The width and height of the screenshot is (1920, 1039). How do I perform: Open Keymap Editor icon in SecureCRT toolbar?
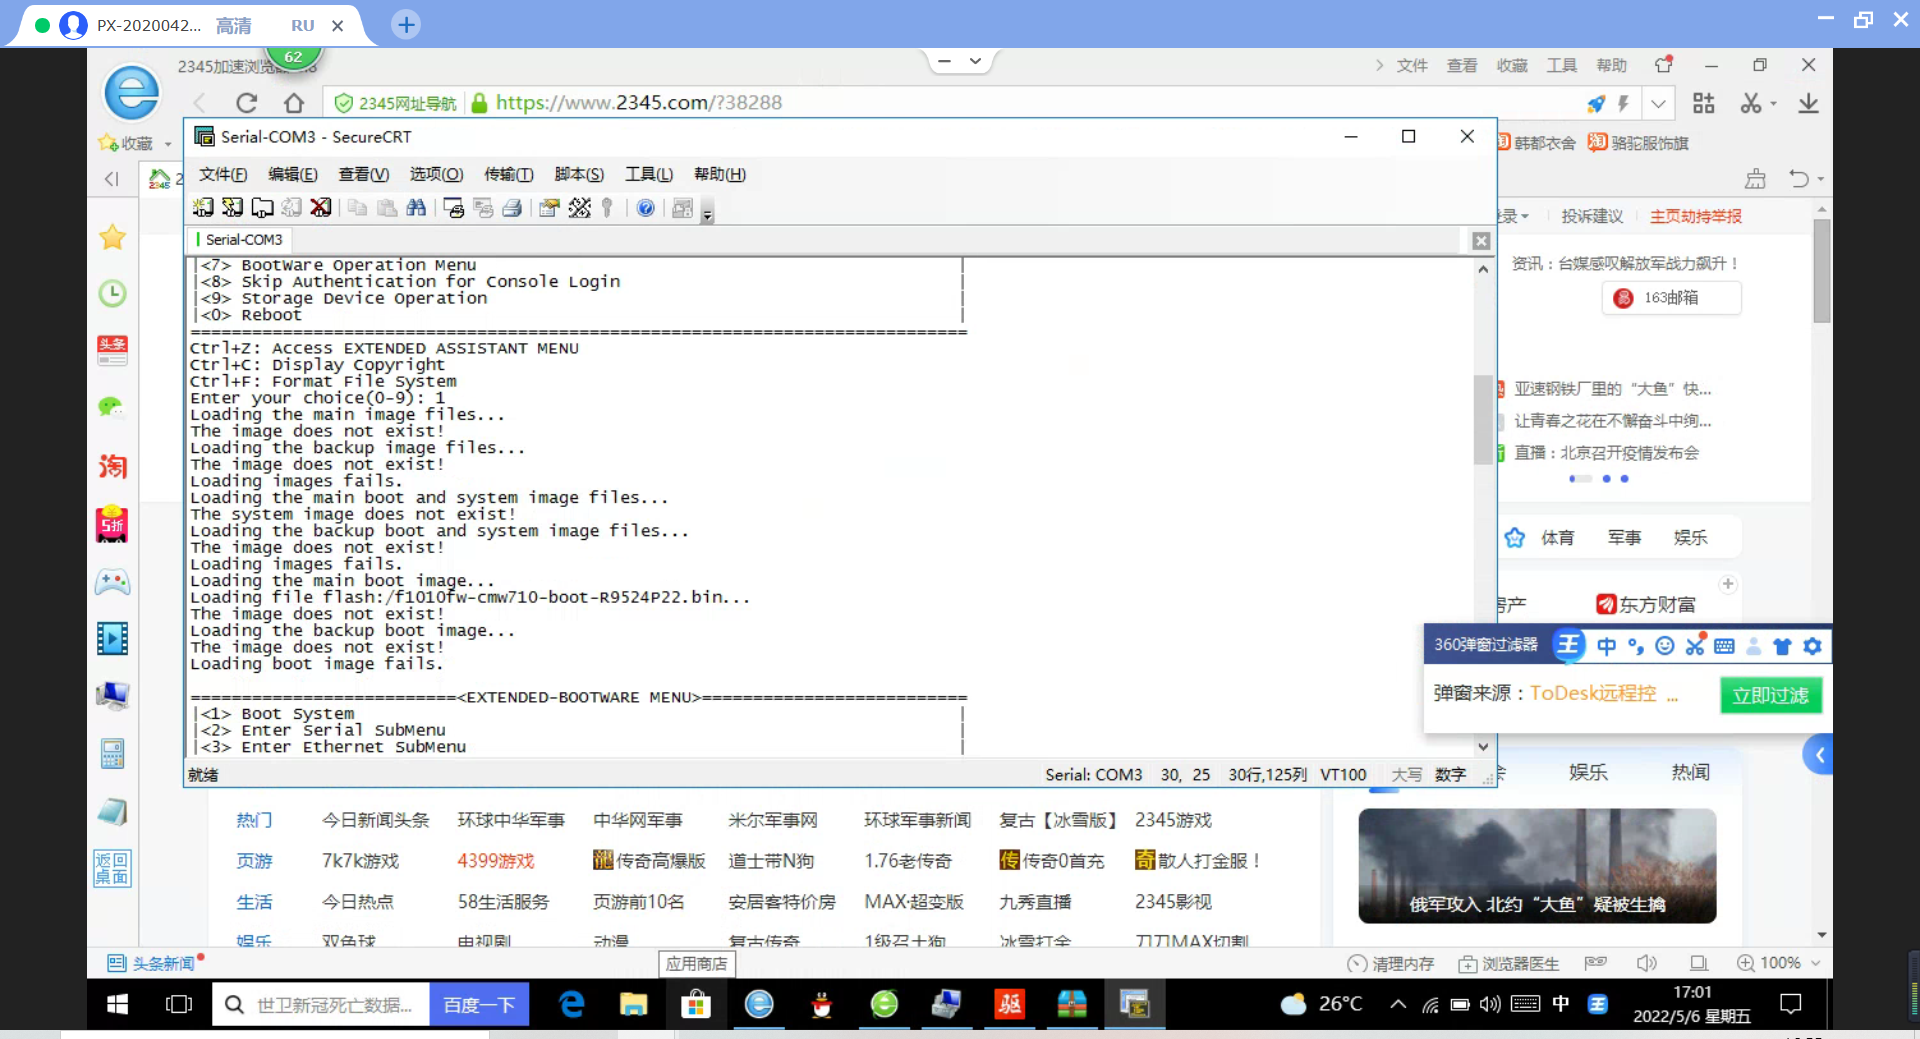point(579,207)
